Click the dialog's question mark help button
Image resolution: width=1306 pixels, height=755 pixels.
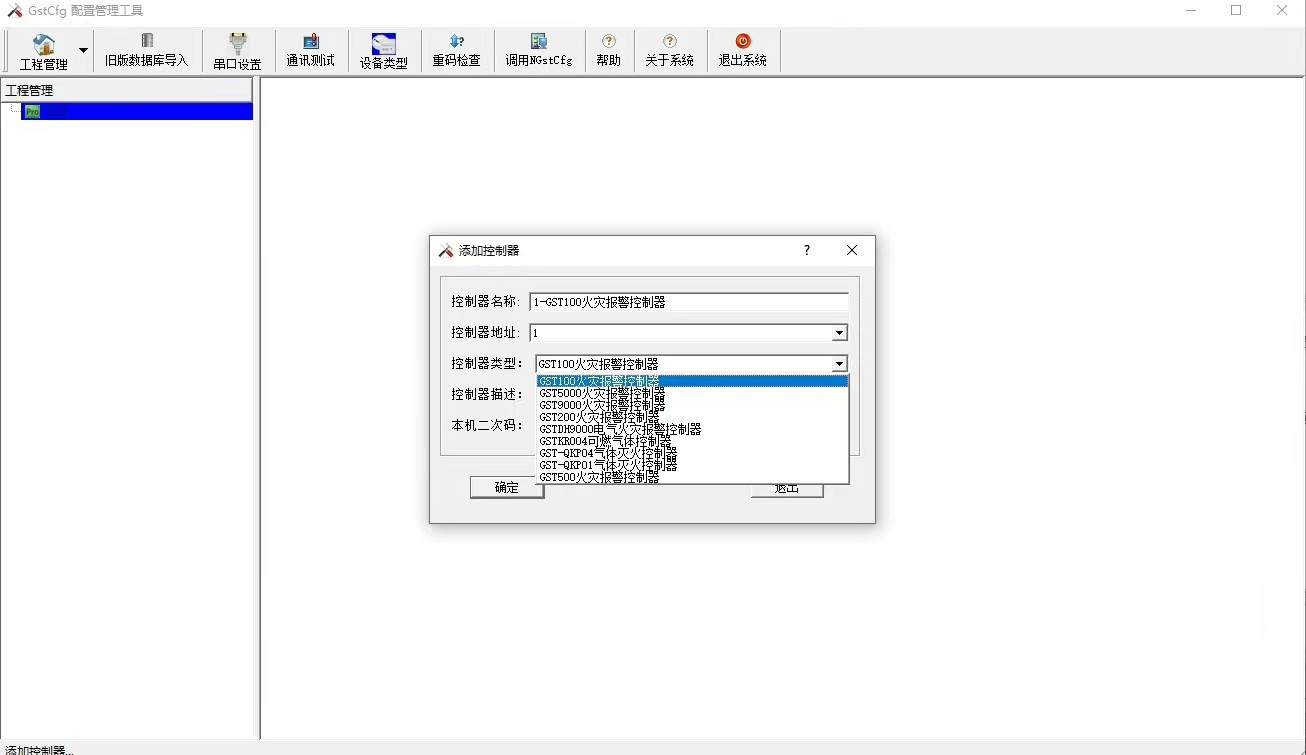[807, 250]
